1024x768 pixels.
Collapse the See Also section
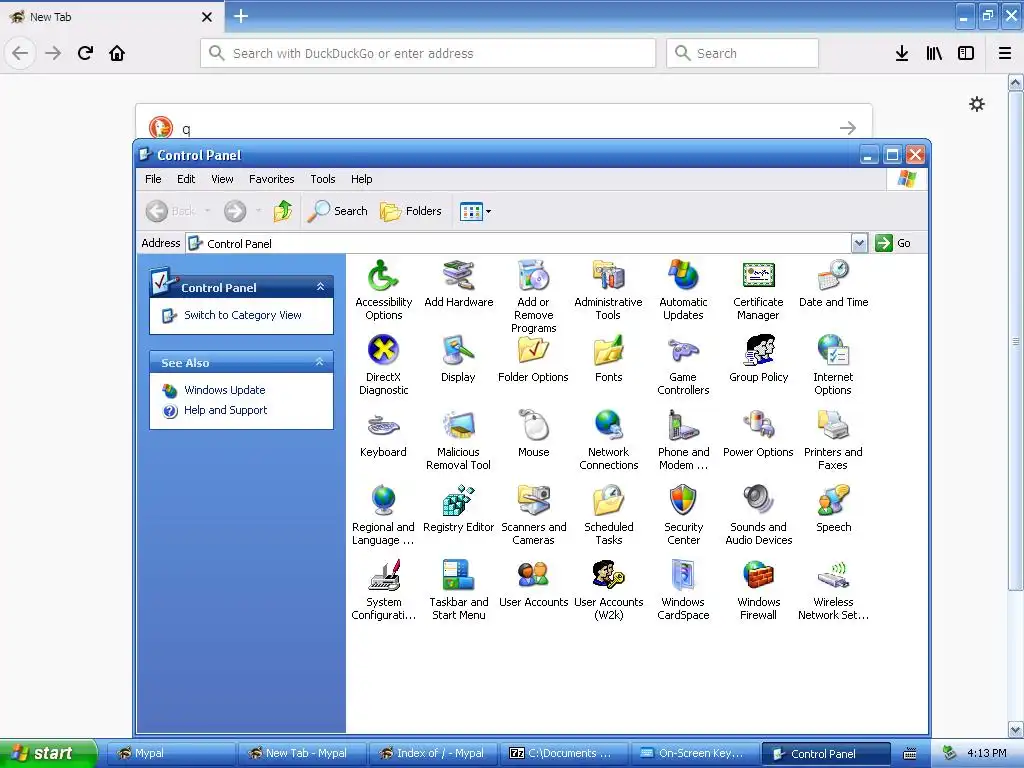pos(319,362)
